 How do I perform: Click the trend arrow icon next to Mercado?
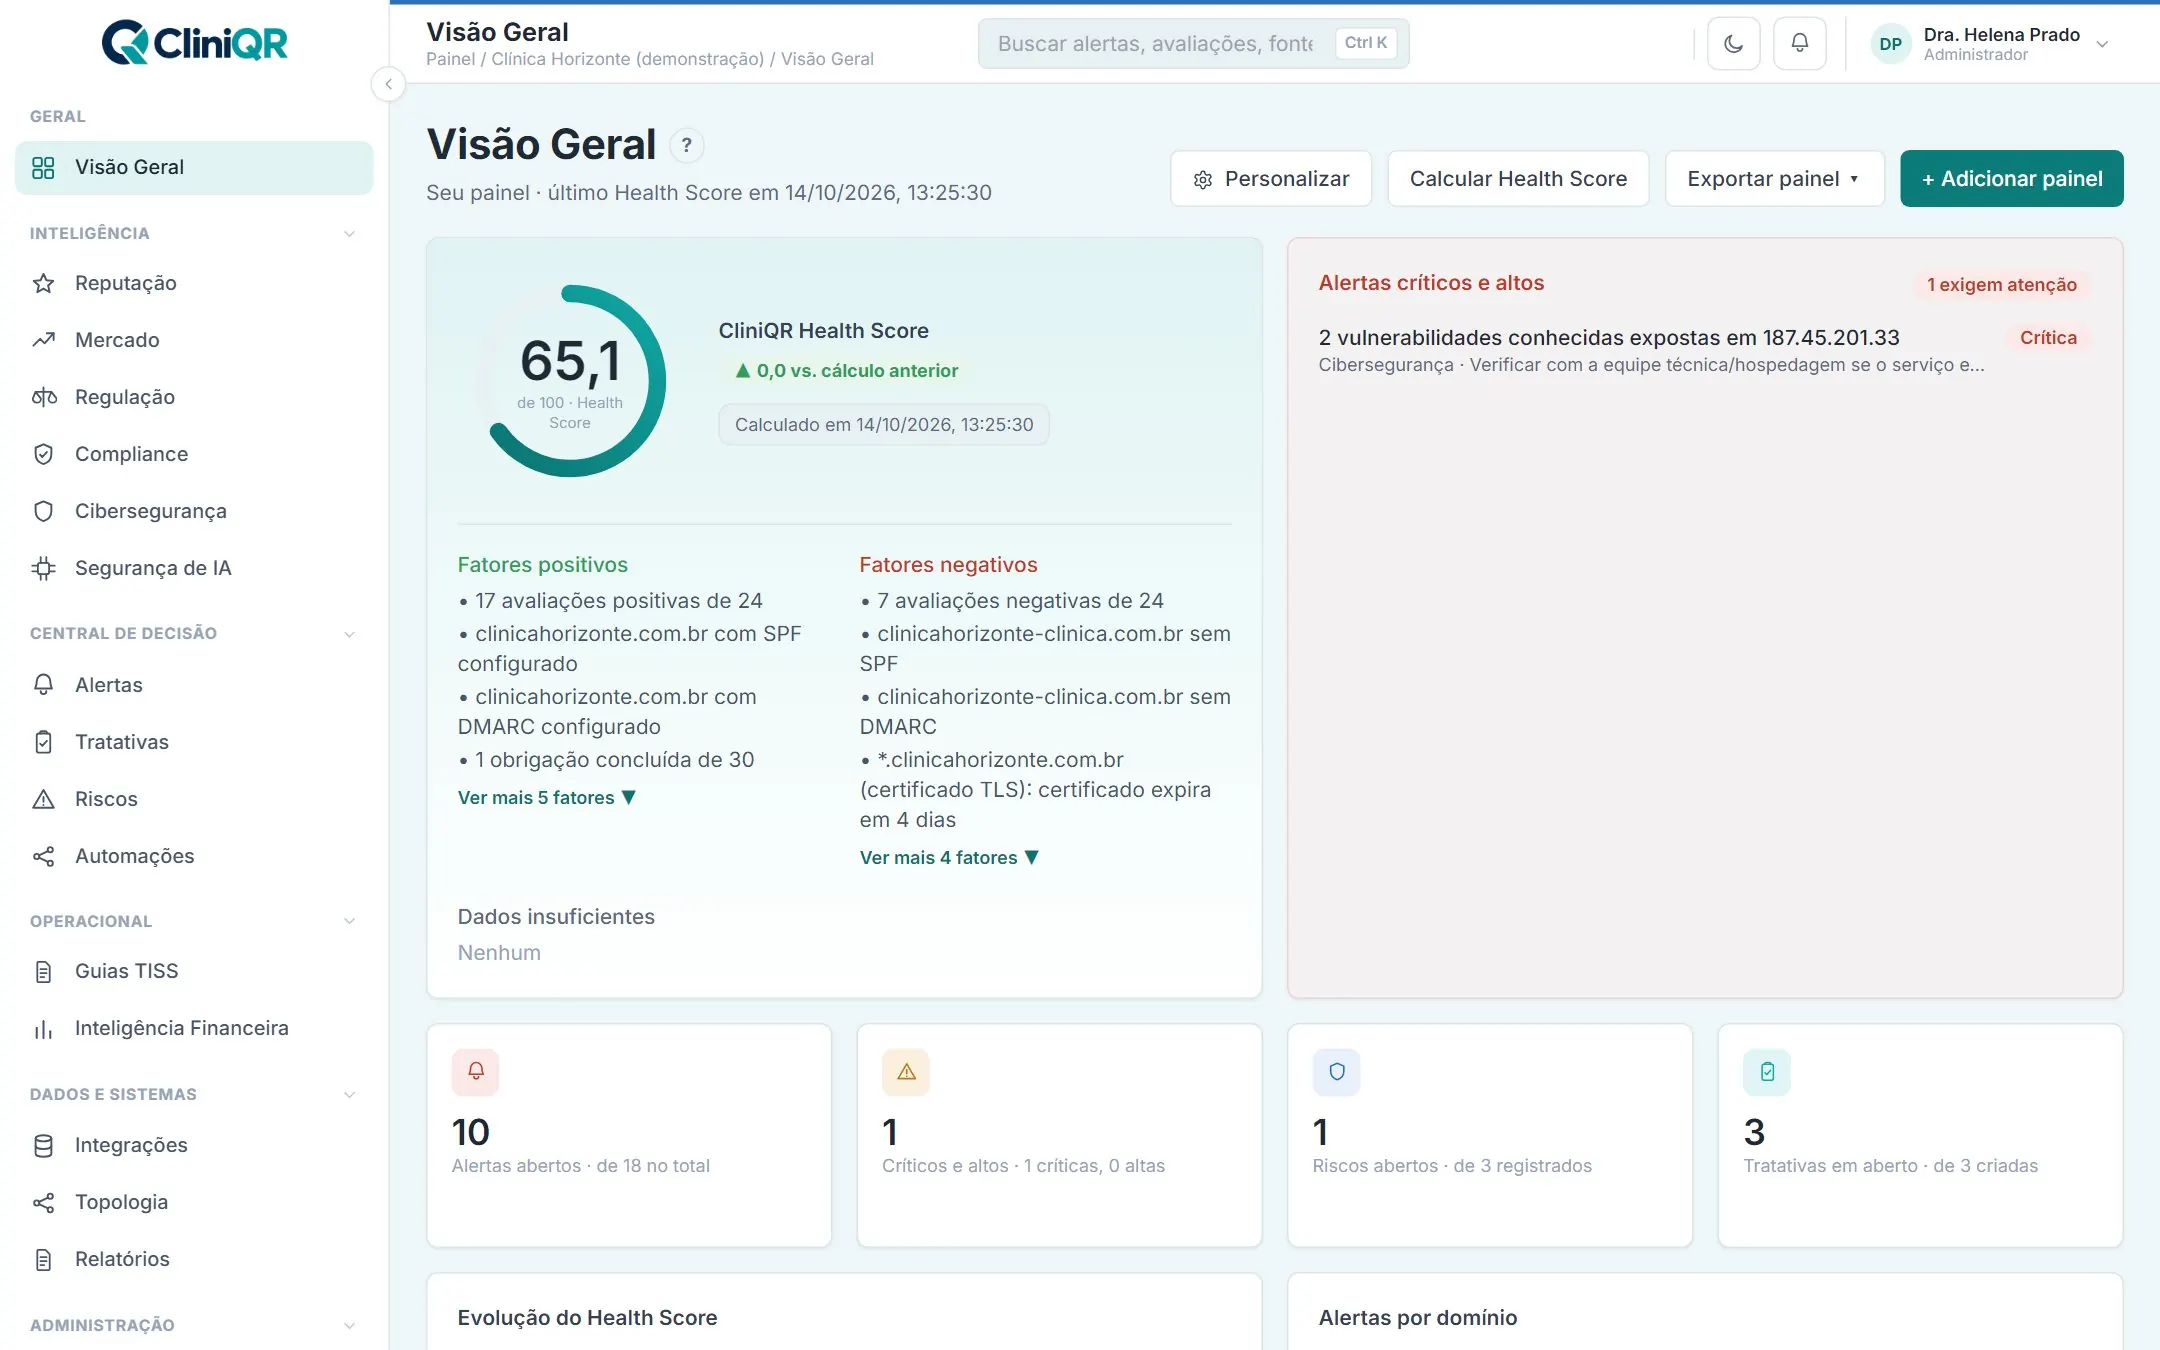click(43, 340)
